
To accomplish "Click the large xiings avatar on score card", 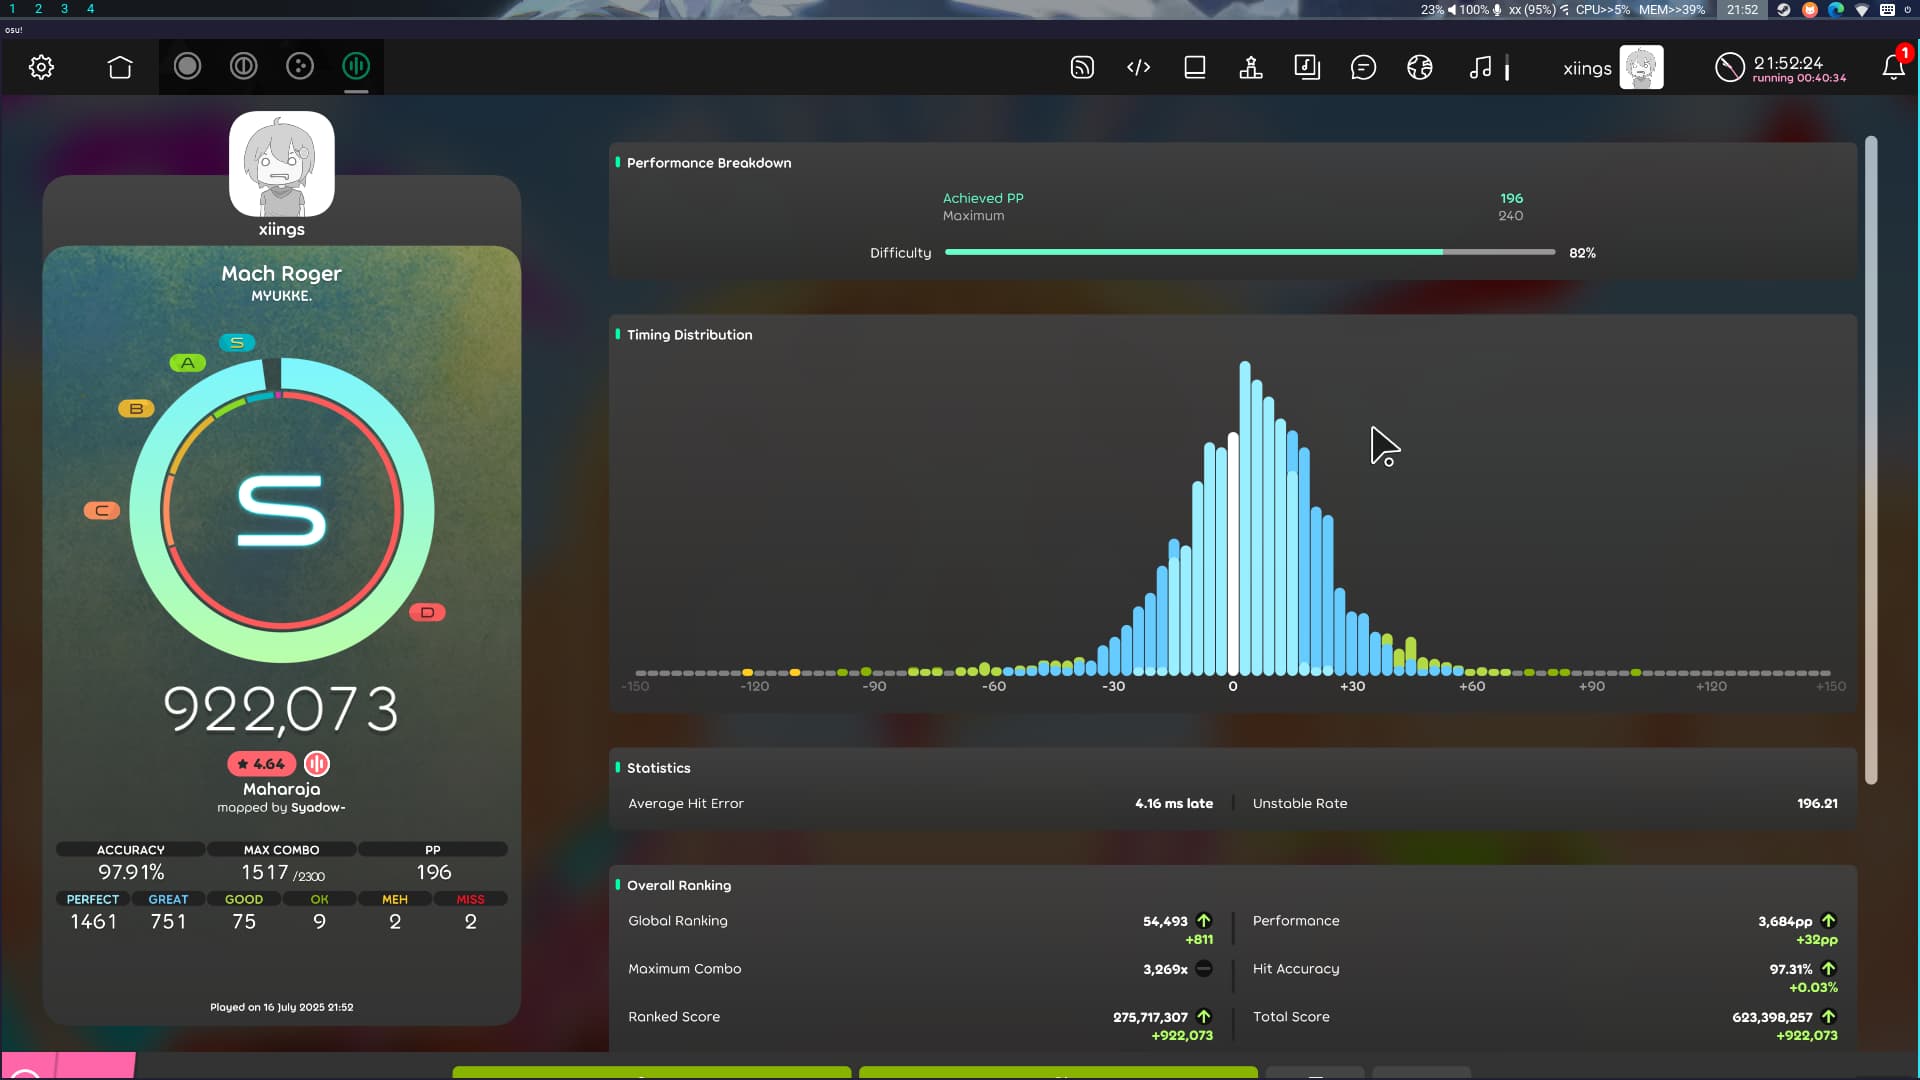I will point(281,164).
